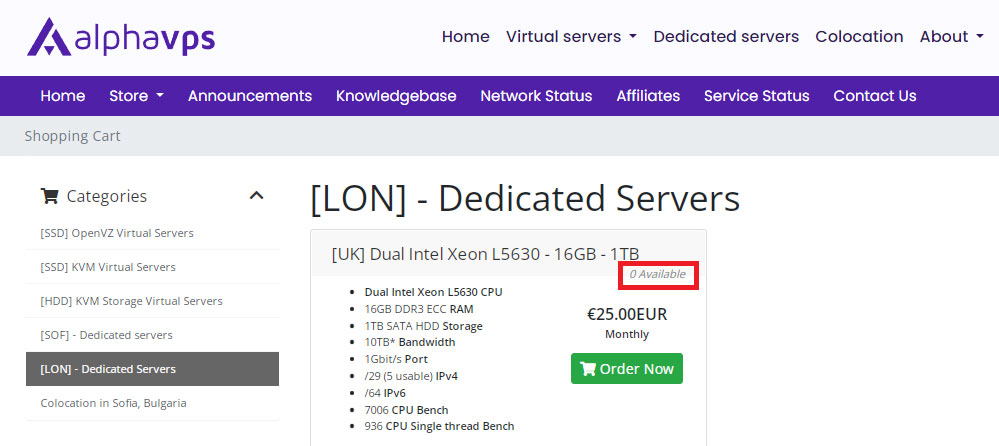Open Colocation in top navigation
This screenshot has height=446, width=999.
859,37
